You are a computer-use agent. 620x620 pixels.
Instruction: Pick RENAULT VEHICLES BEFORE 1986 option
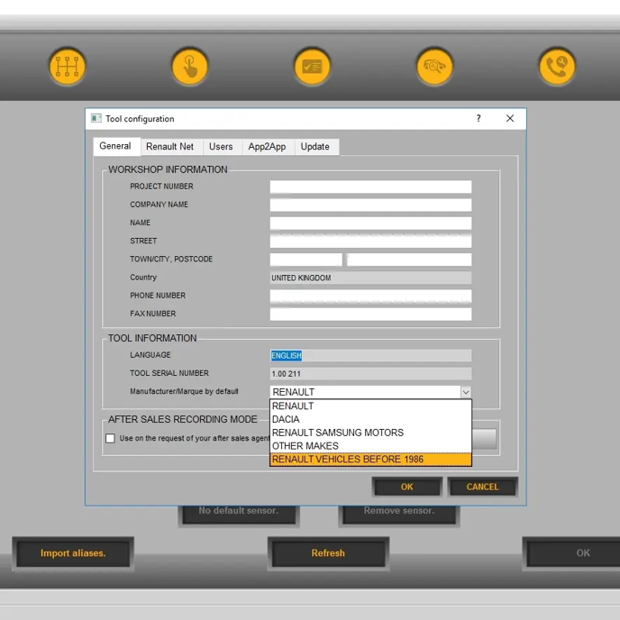pos(370,459)
